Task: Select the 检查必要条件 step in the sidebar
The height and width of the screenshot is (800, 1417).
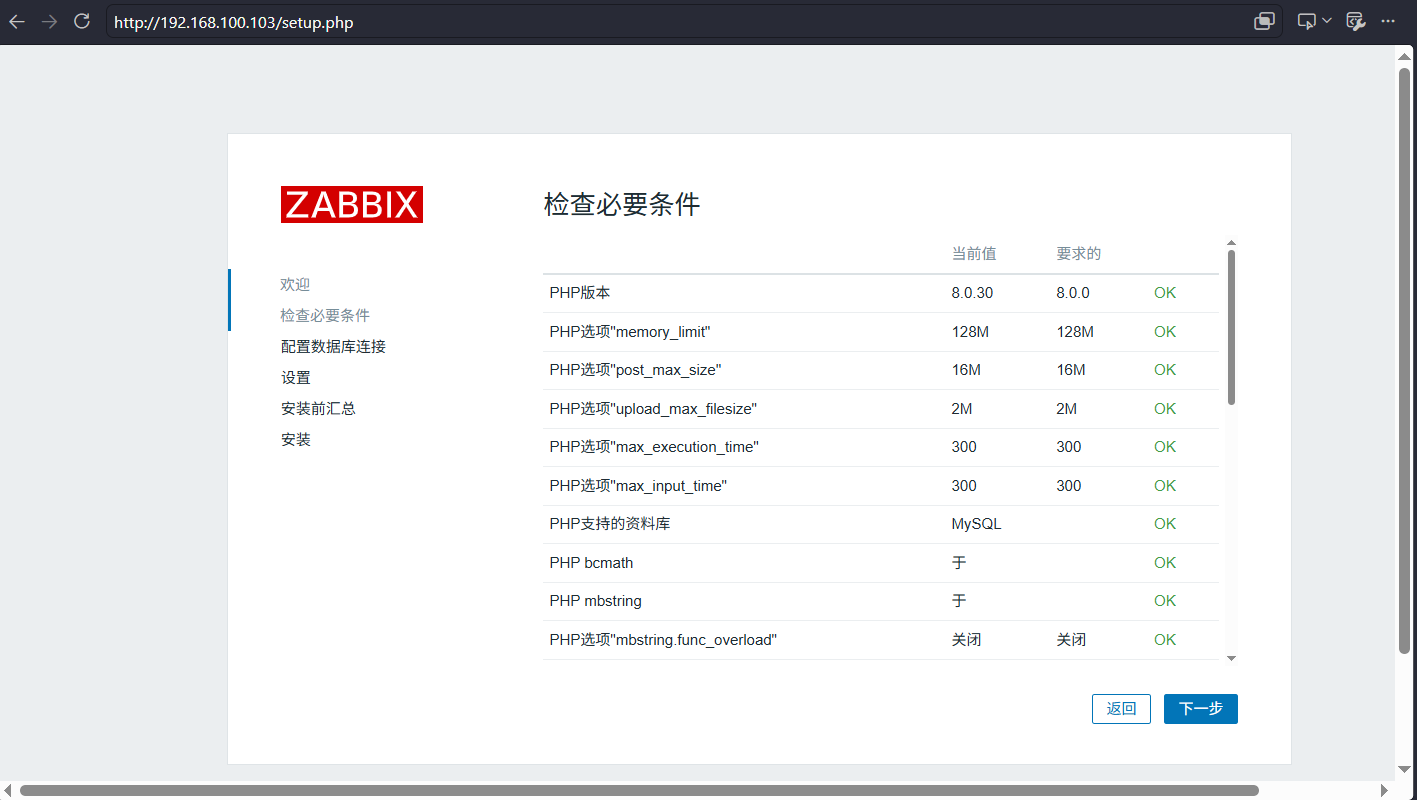Action: point(325,316)
